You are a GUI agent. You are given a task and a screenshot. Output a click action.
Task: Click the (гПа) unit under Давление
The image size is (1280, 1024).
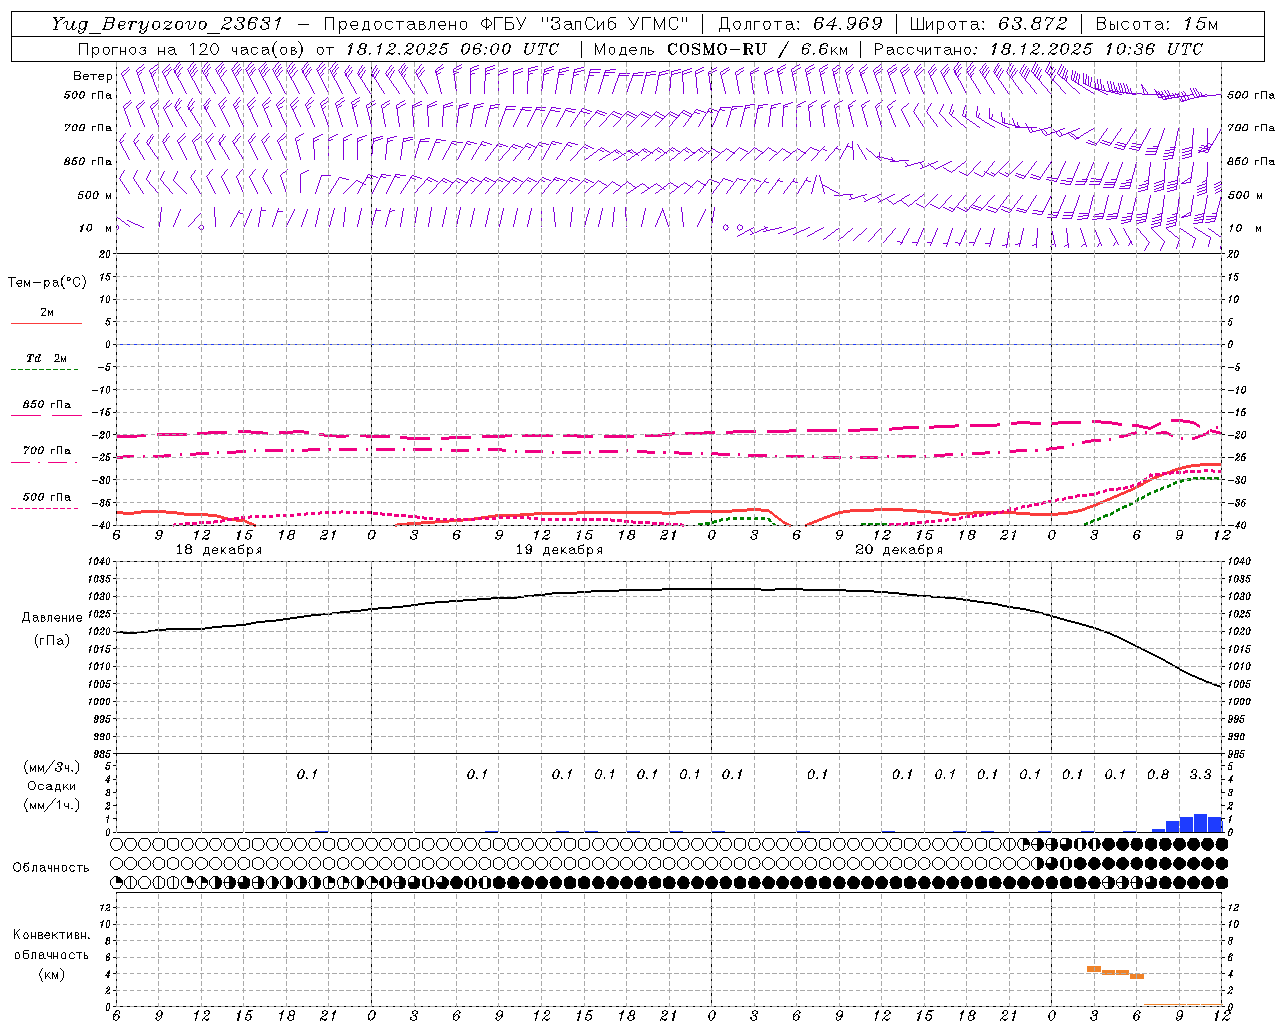click(x=52, y=640)
